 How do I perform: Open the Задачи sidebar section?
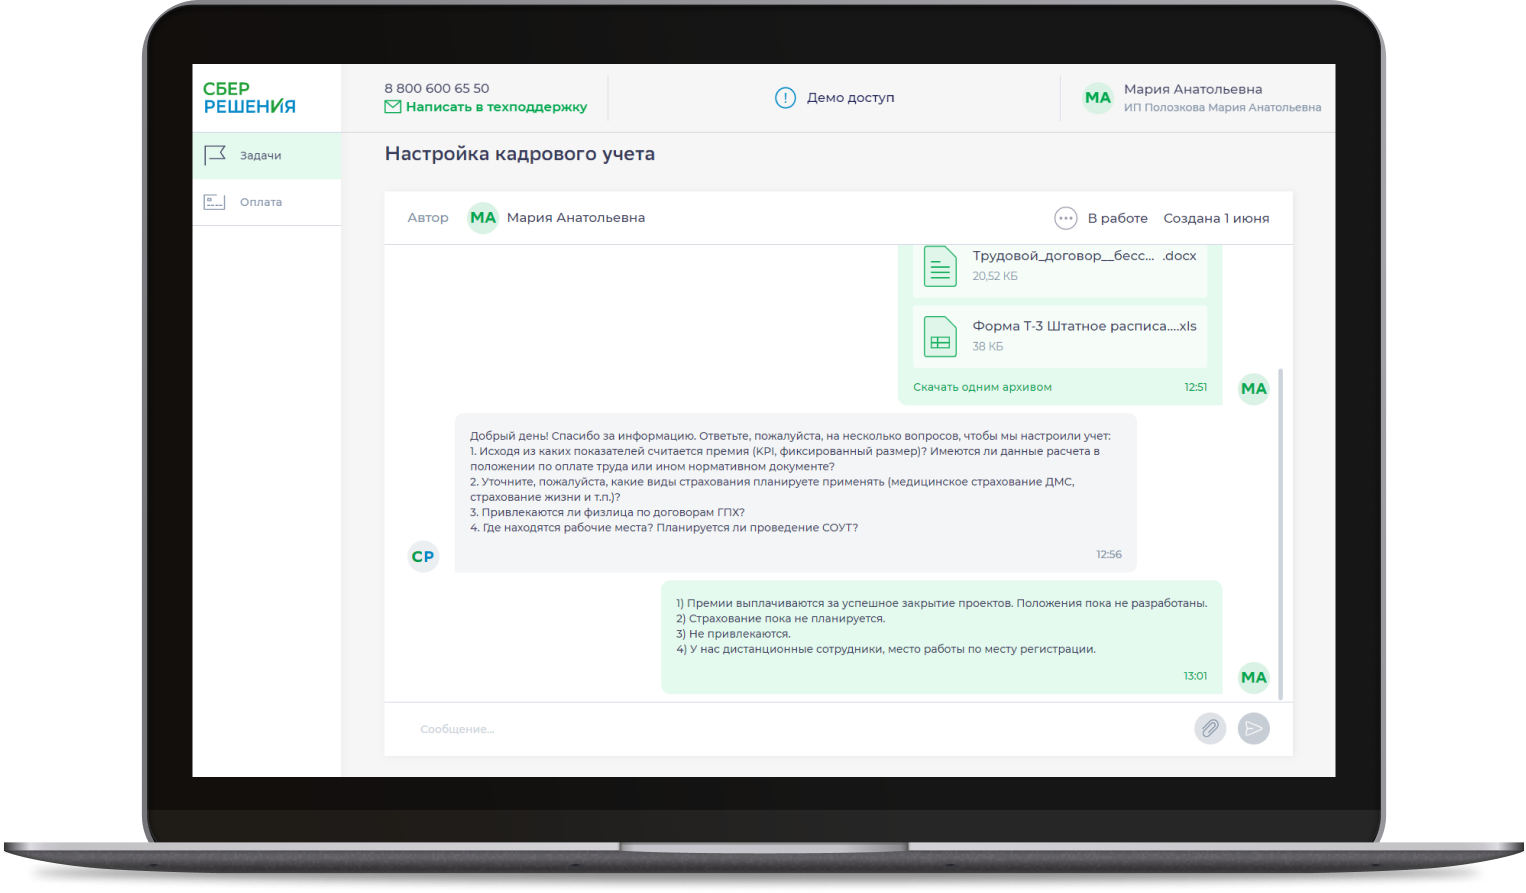(261, 156)
